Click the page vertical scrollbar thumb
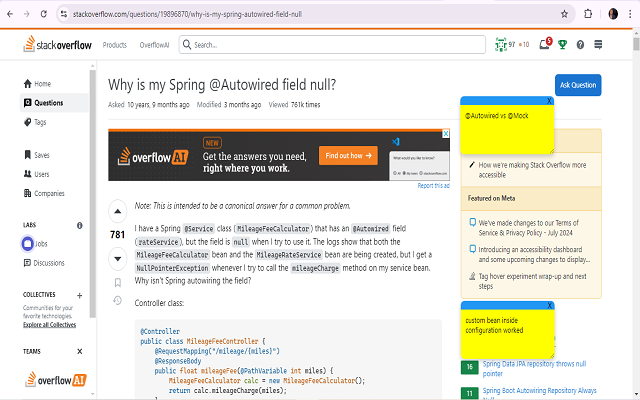 636,44
